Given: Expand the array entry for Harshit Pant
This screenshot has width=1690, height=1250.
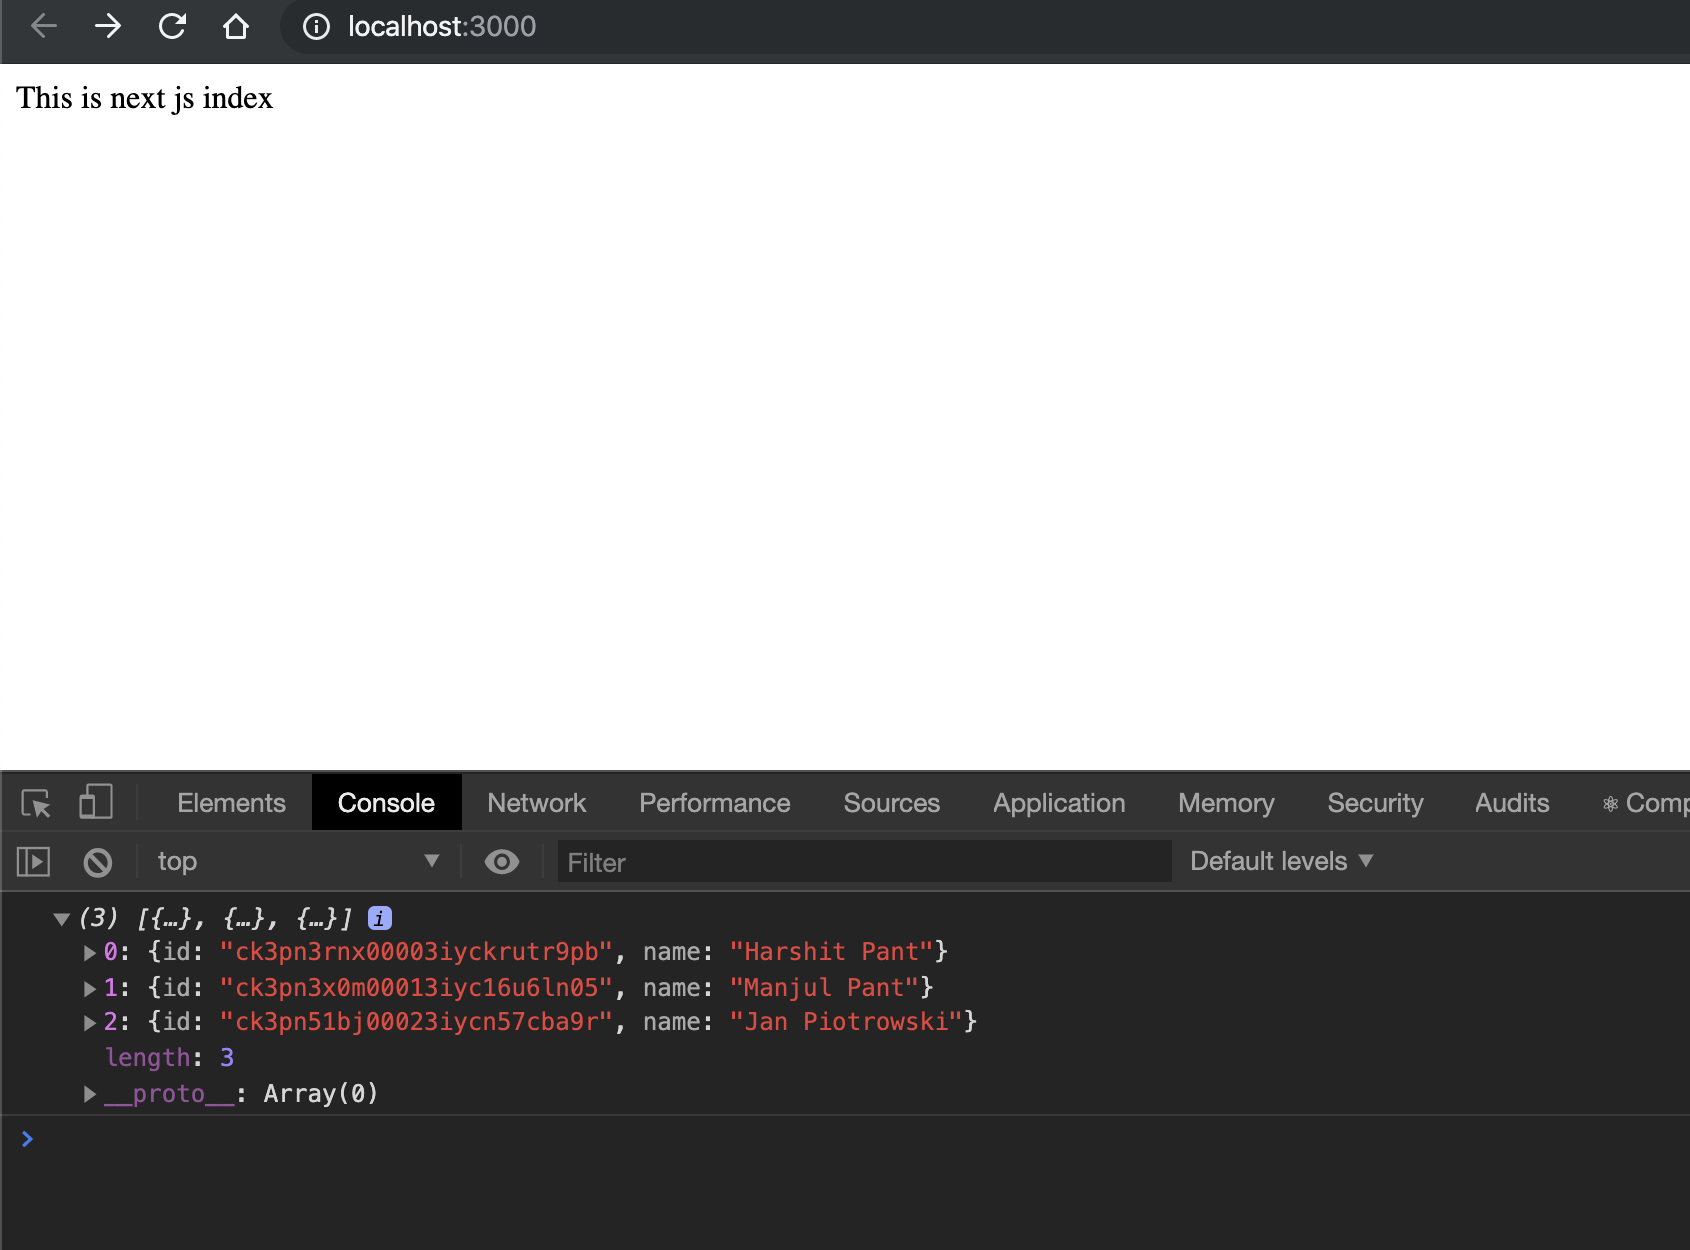Looking at the screenshot, I should pos(90,952).
